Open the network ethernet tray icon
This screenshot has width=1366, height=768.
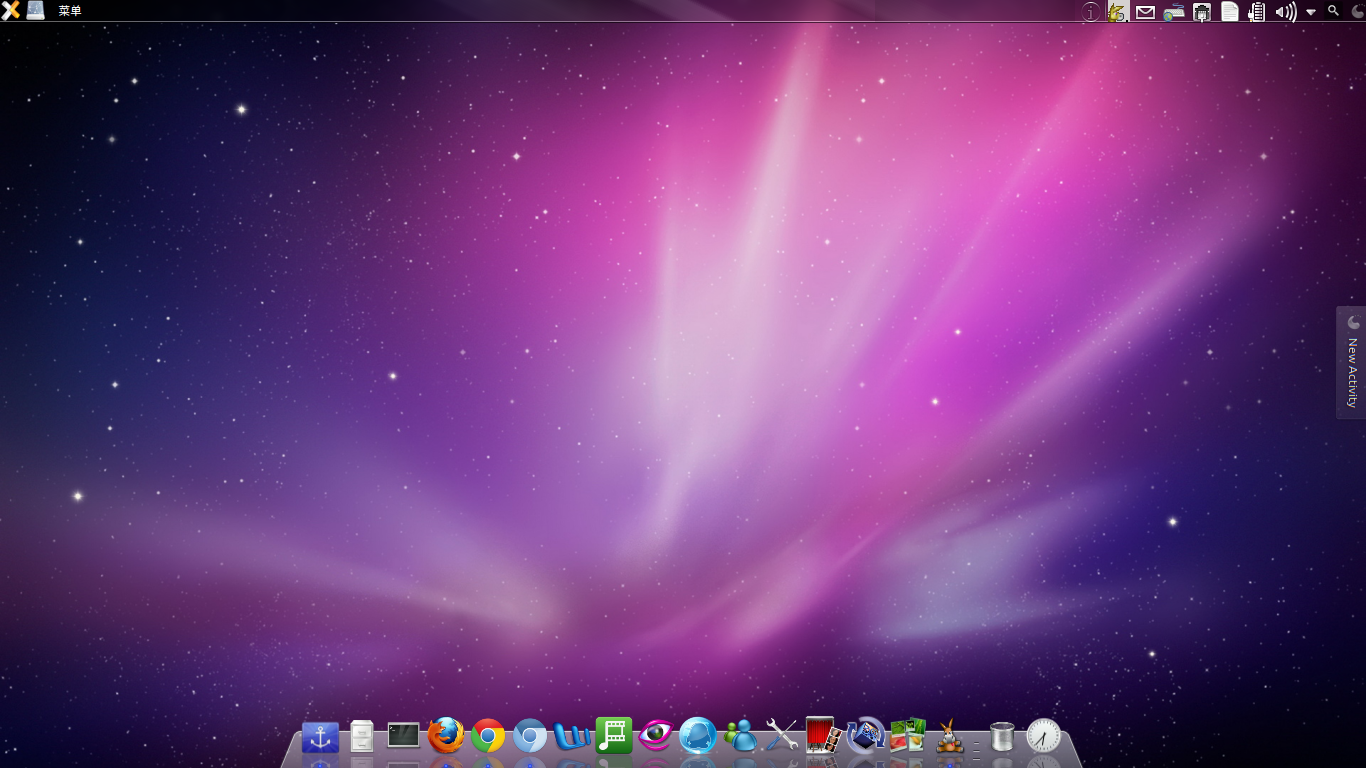[1202, 12]
